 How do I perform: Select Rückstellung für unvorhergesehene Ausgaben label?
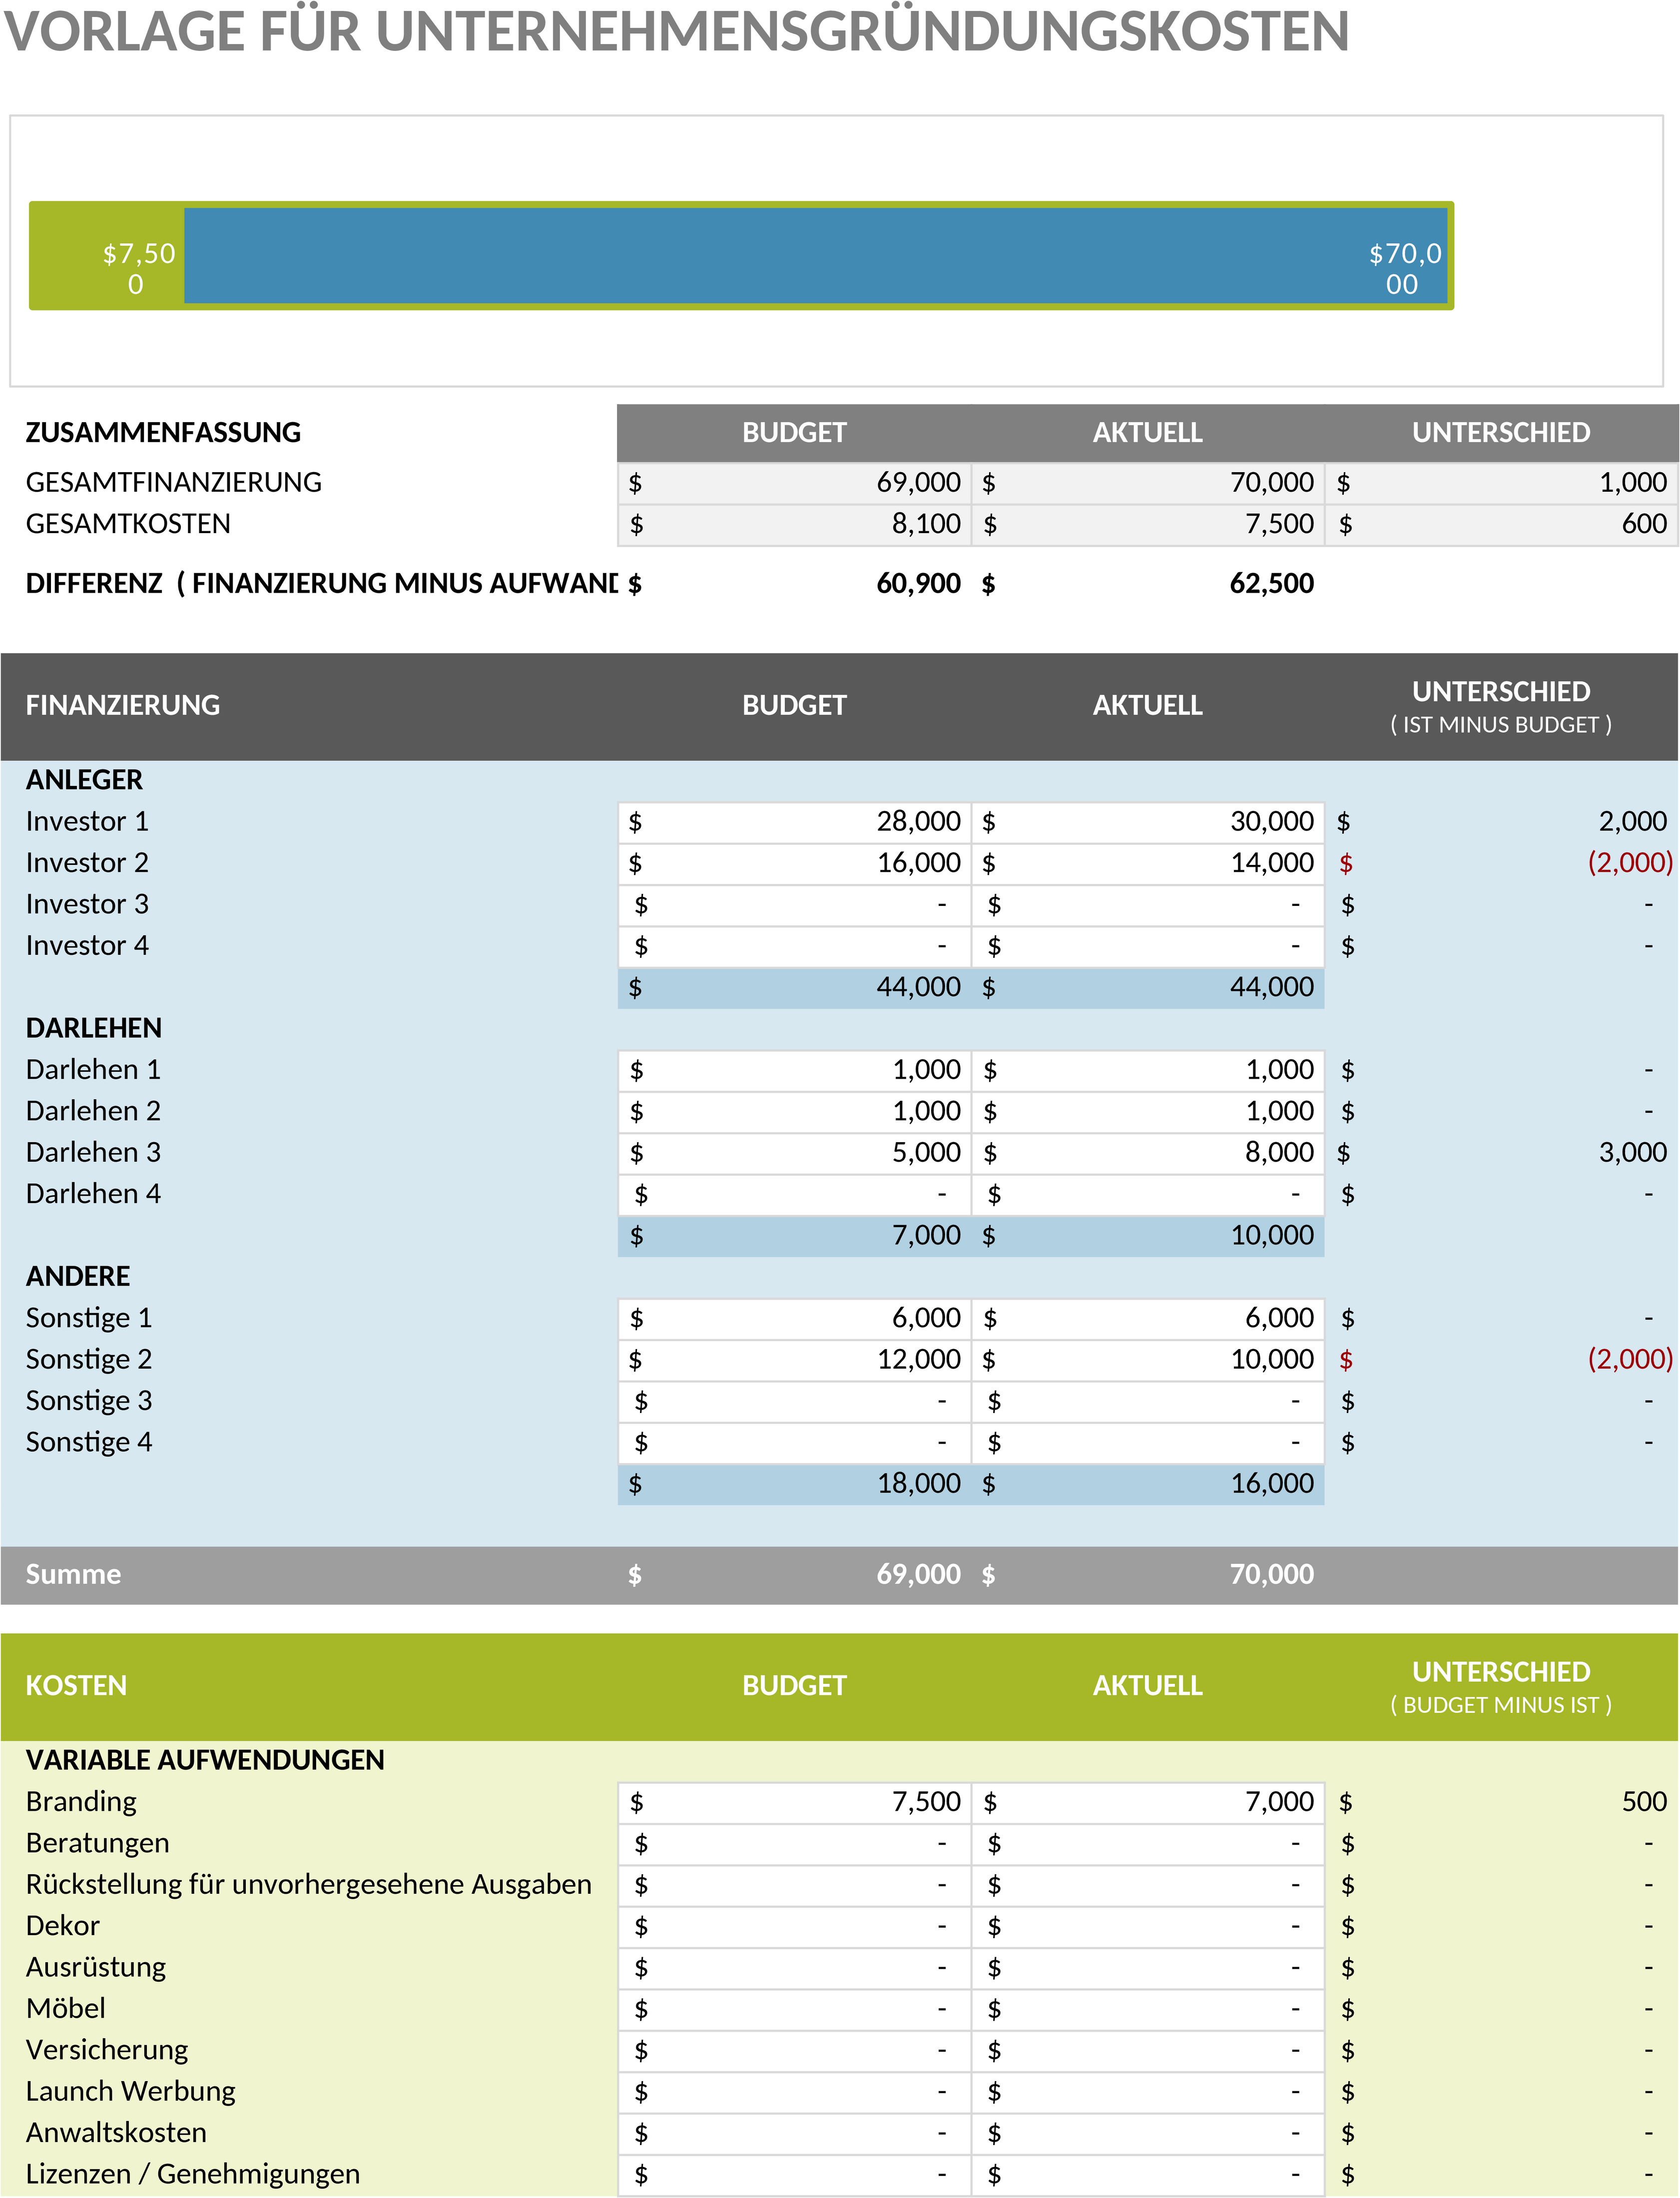coord(308,1885)
